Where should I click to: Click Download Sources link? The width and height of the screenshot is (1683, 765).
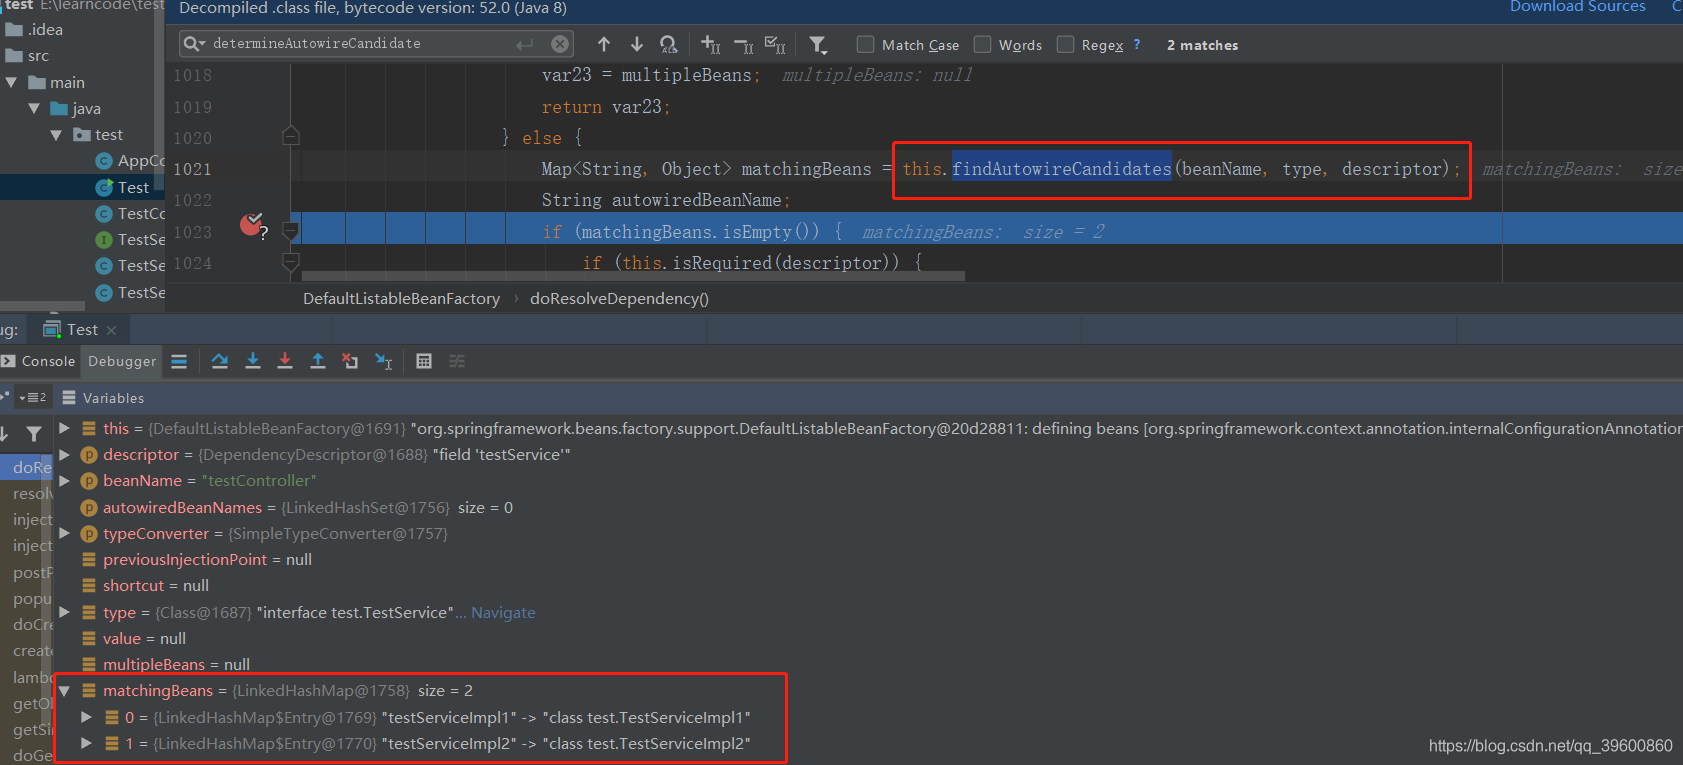tap(1577, 6)
